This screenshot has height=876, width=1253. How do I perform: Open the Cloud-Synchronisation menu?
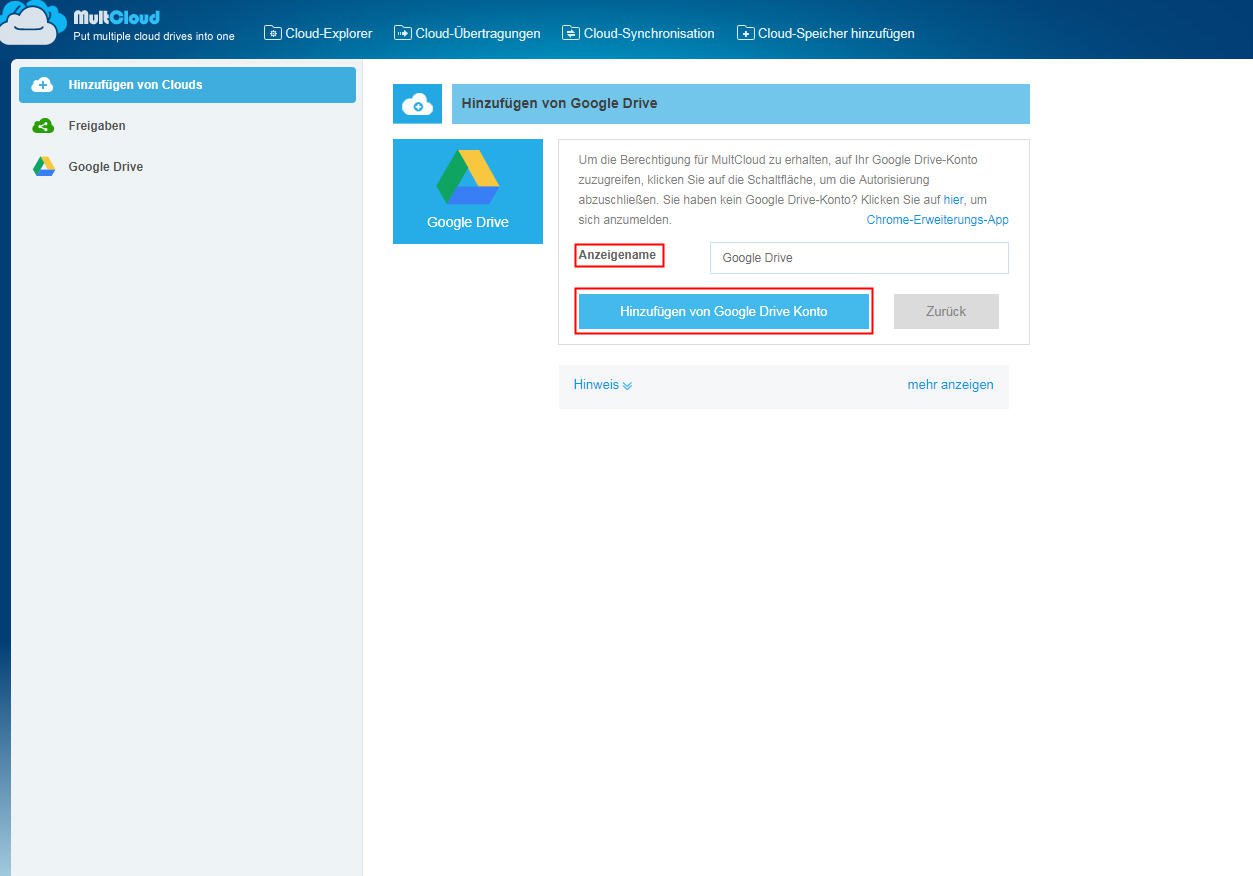click(x=638, y=33)
